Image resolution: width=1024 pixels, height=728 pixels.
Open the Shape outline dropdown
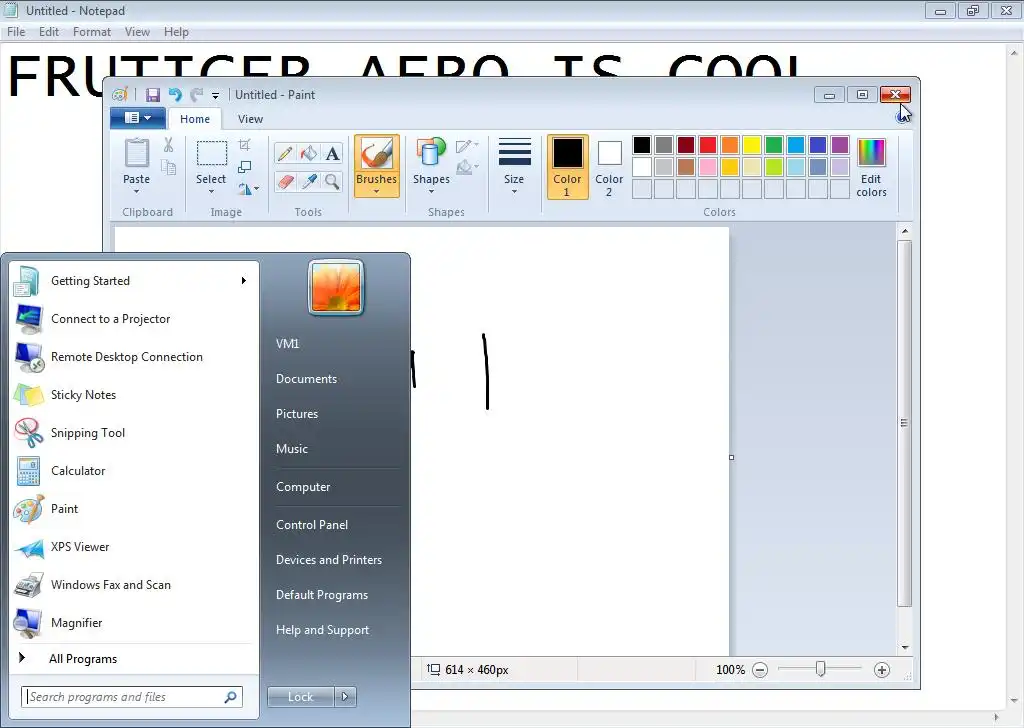pyautogui.click(x=467, y=146)
